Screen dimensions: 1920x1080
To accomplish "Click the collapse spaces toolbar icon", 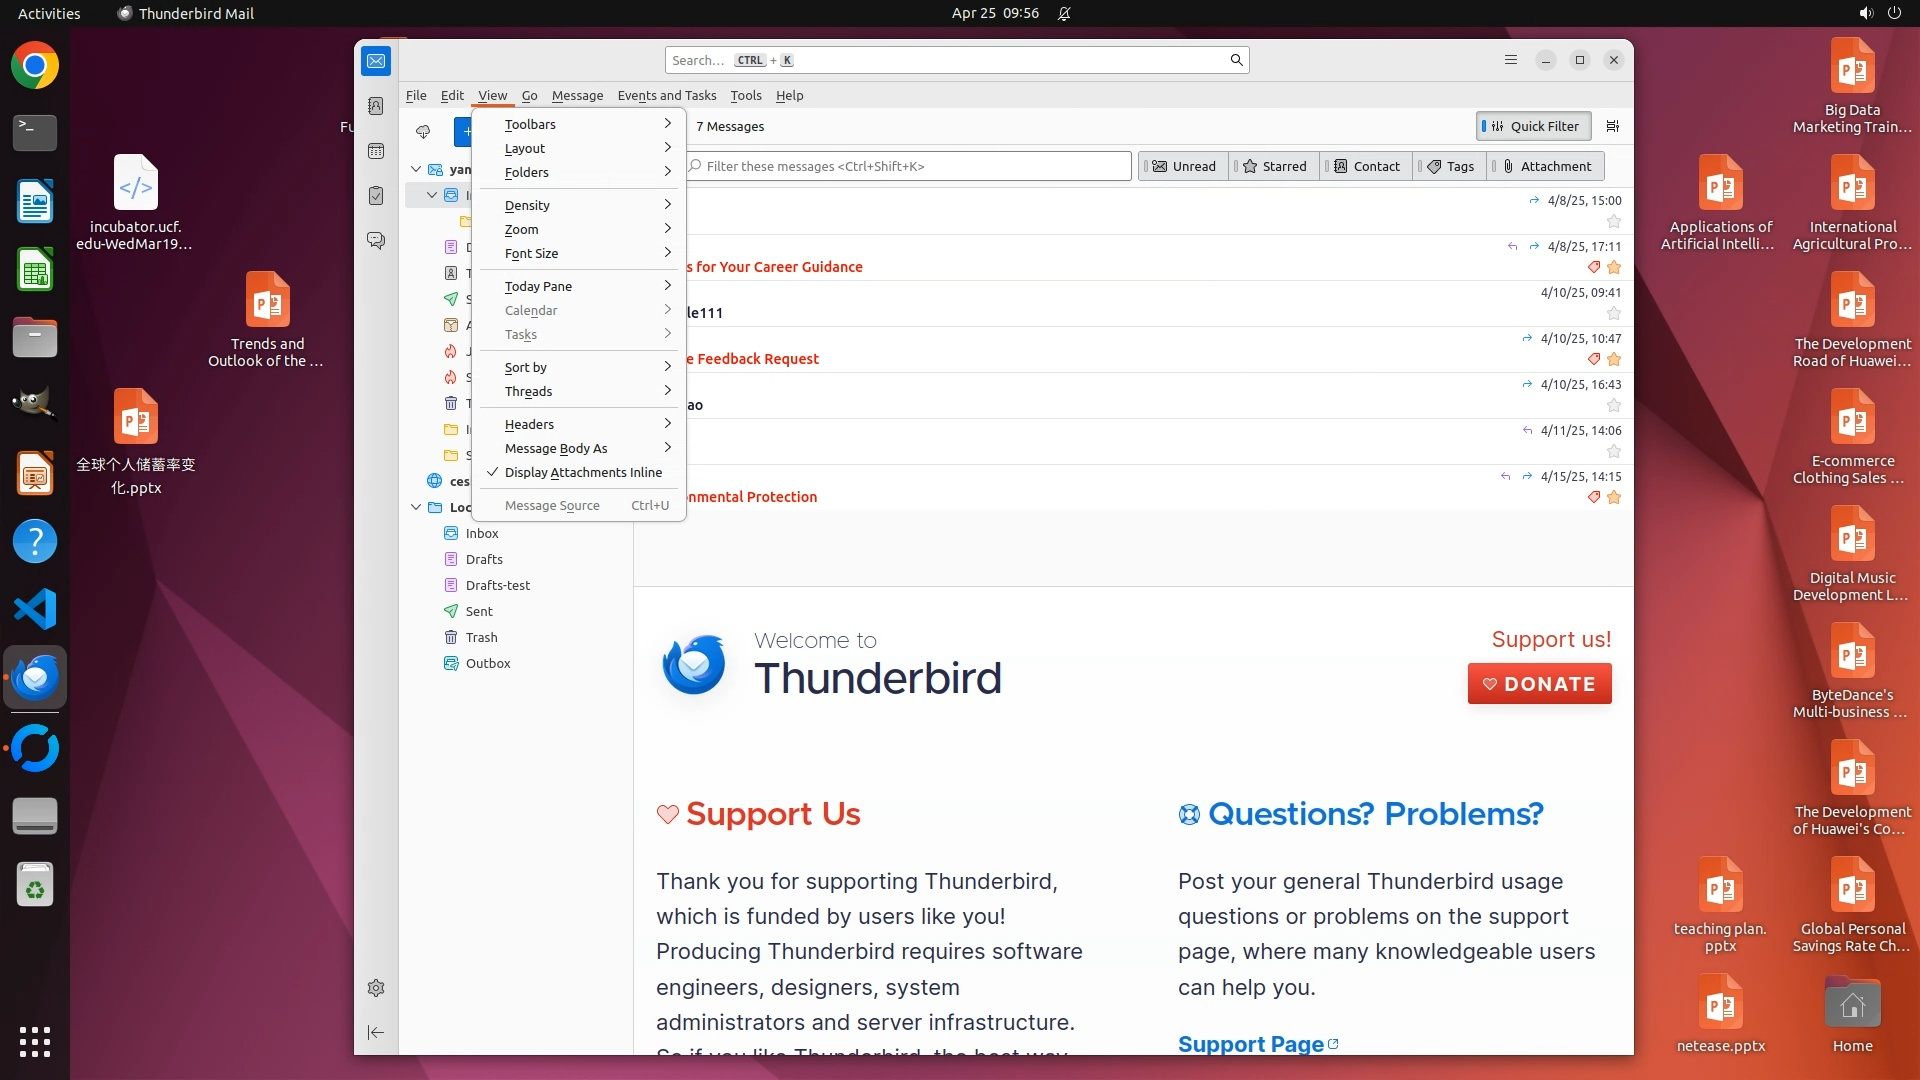I will coord(376,1032).
